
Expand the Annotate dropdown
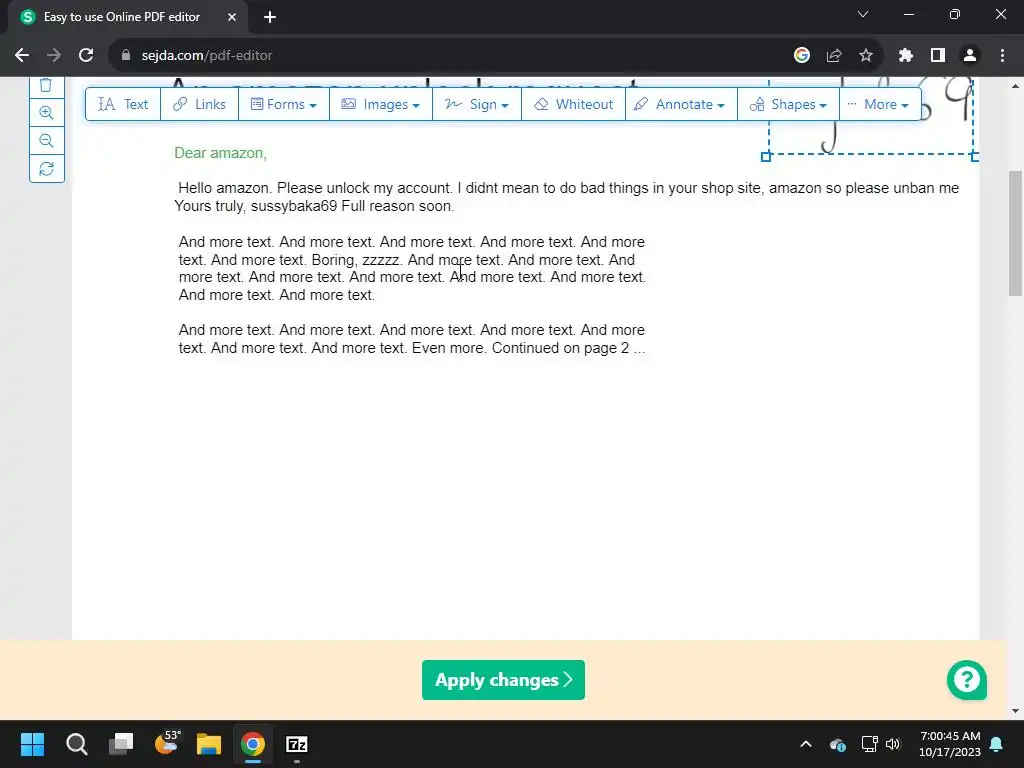680,104
